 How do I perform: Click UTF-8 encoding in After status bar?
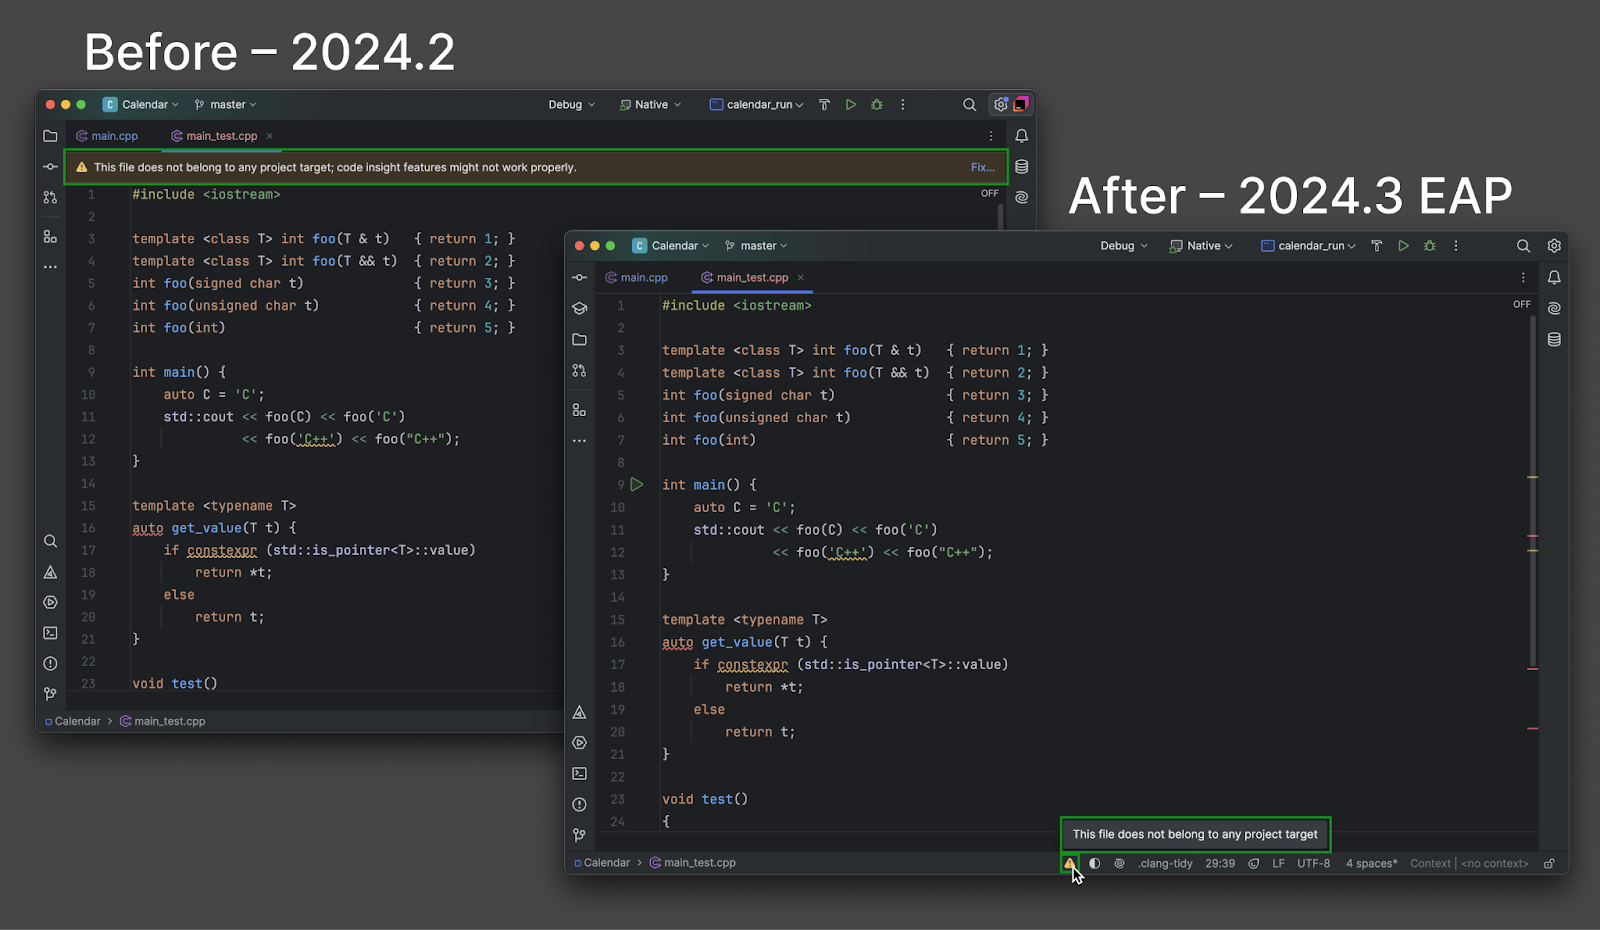[x=1314, y=863]
